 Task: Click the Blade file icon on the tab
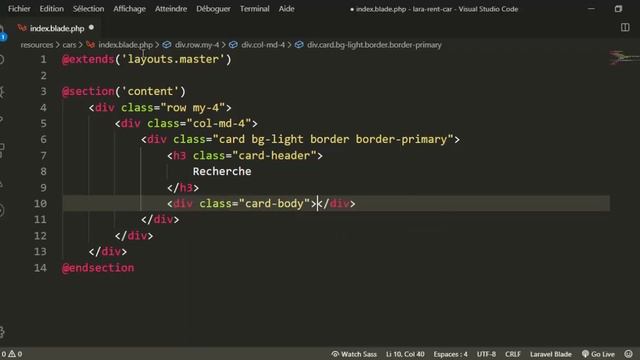point(22,28)
